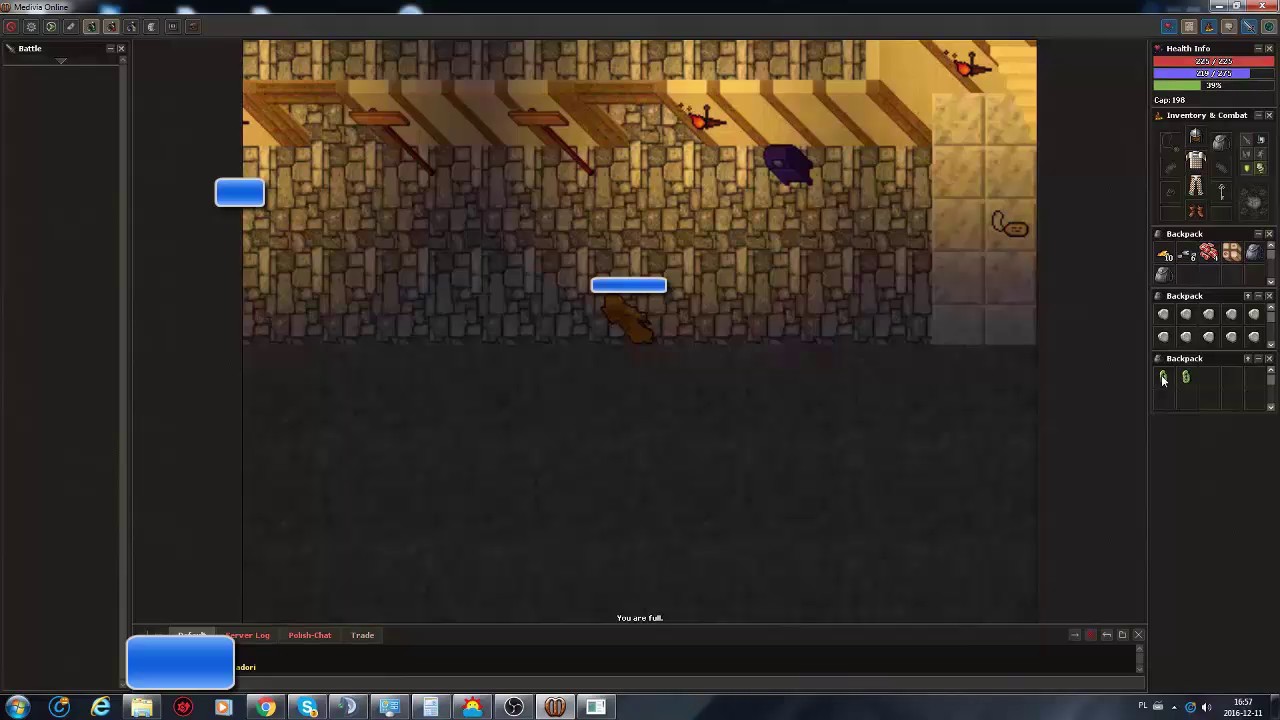Toggle the stand still mode in Combat
Image resolution: width=1280 pixels, height=720 pixels.
coord(1259,141)
